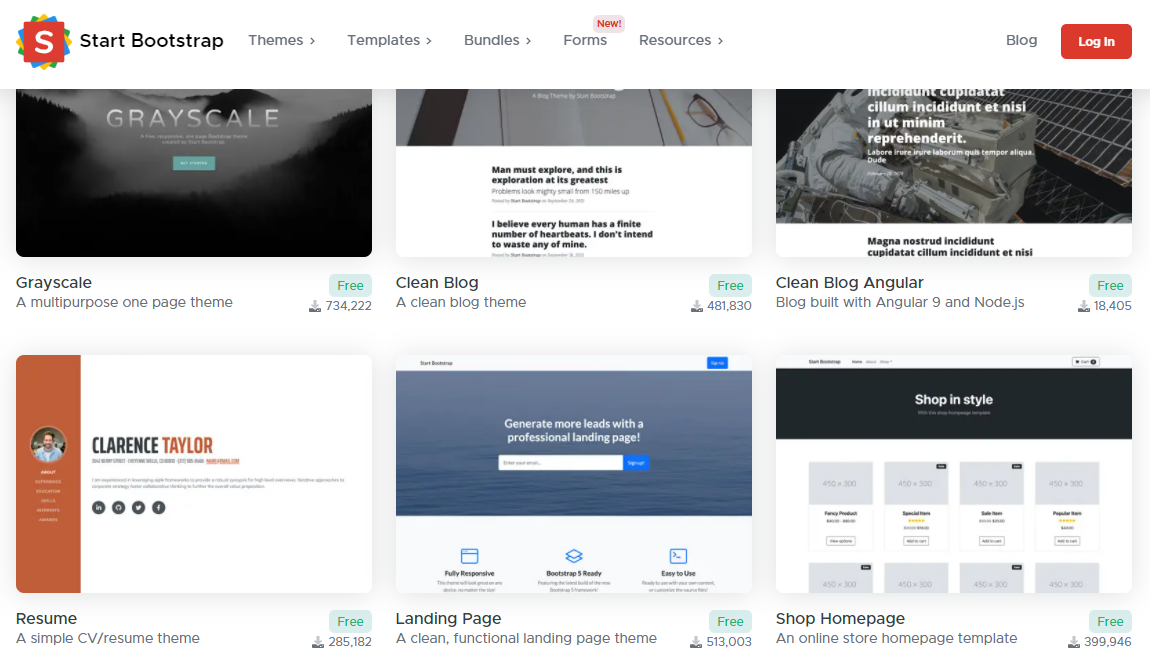Click the Log In button
Viewport: 1150px width, 648px height.
(x=1096, y=42)
